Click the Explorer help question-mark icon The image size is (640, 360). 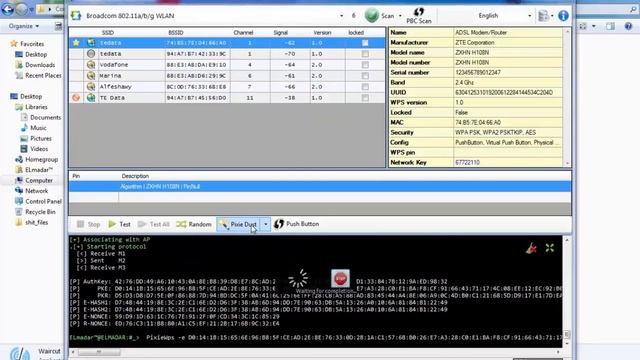[x=628, y=26]
